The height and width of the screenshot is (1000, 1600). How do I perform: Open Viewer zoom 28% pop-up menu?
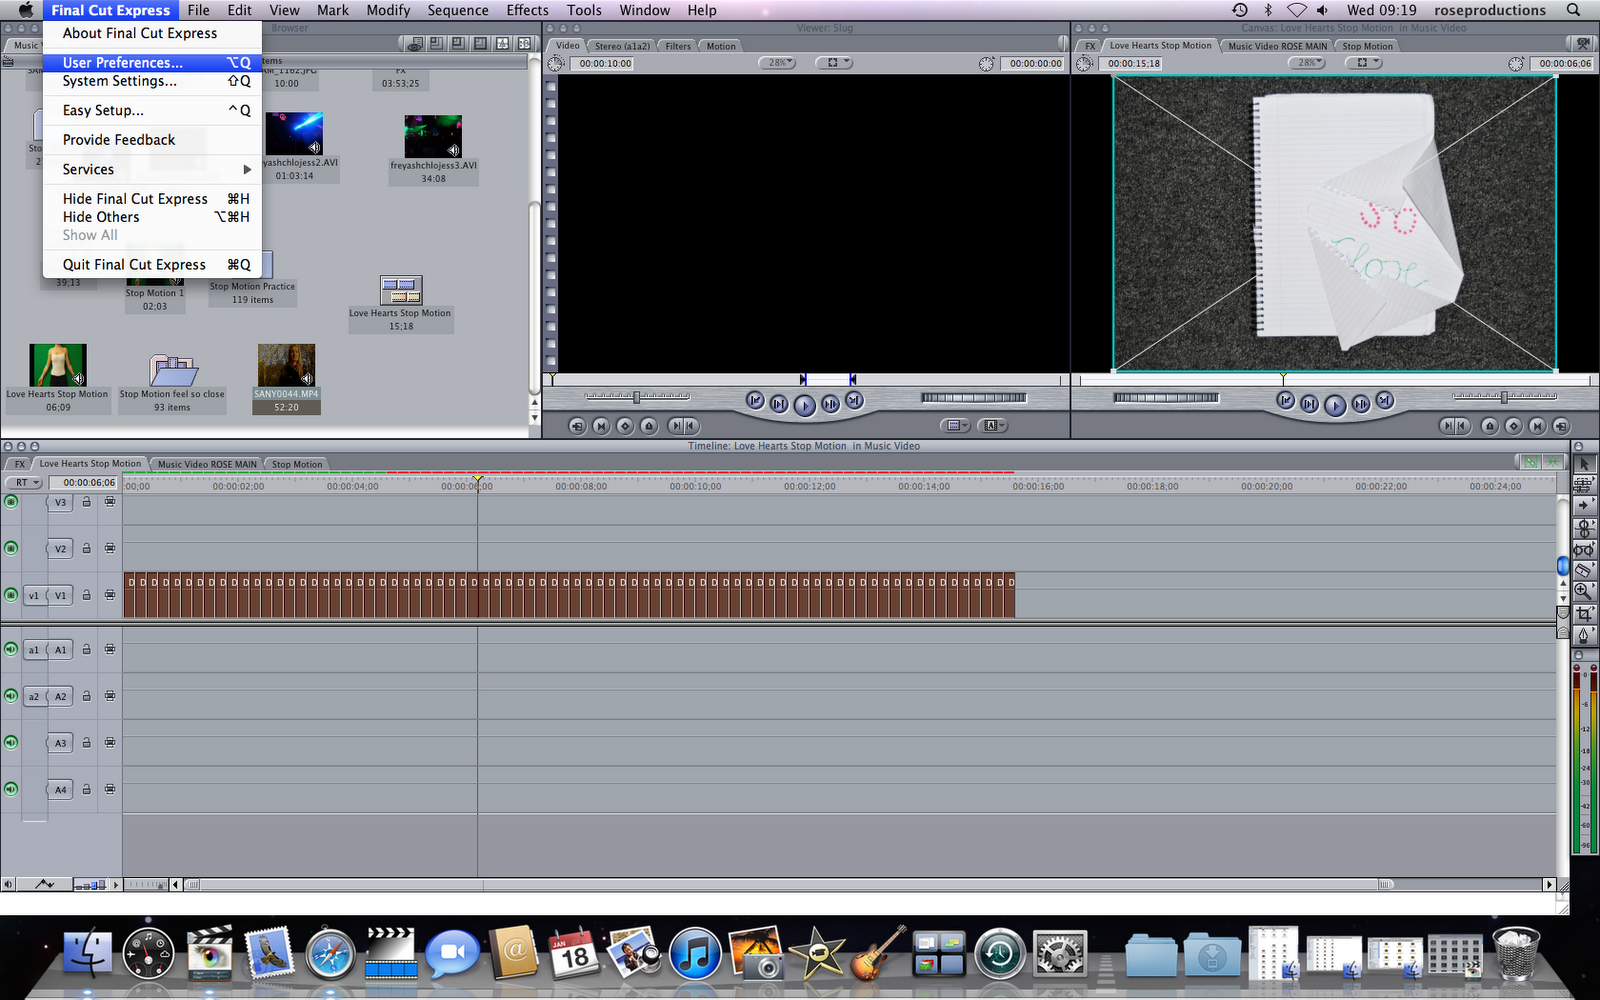[x=777, y=63]
